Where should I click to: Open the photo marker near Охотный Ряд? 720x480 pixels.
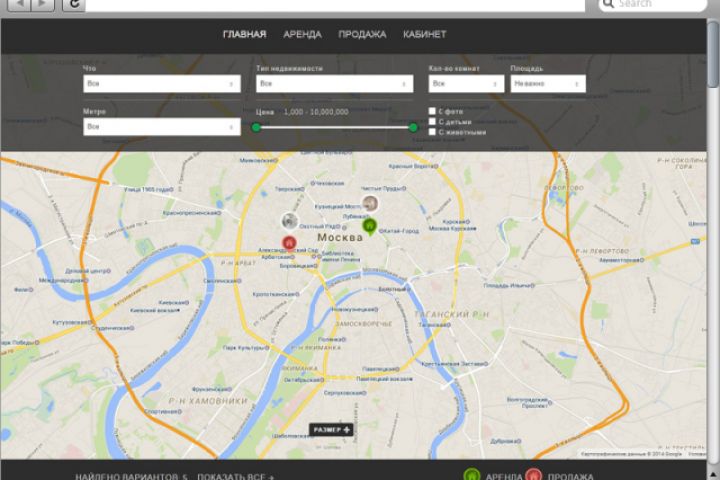[x=290, y=221]
